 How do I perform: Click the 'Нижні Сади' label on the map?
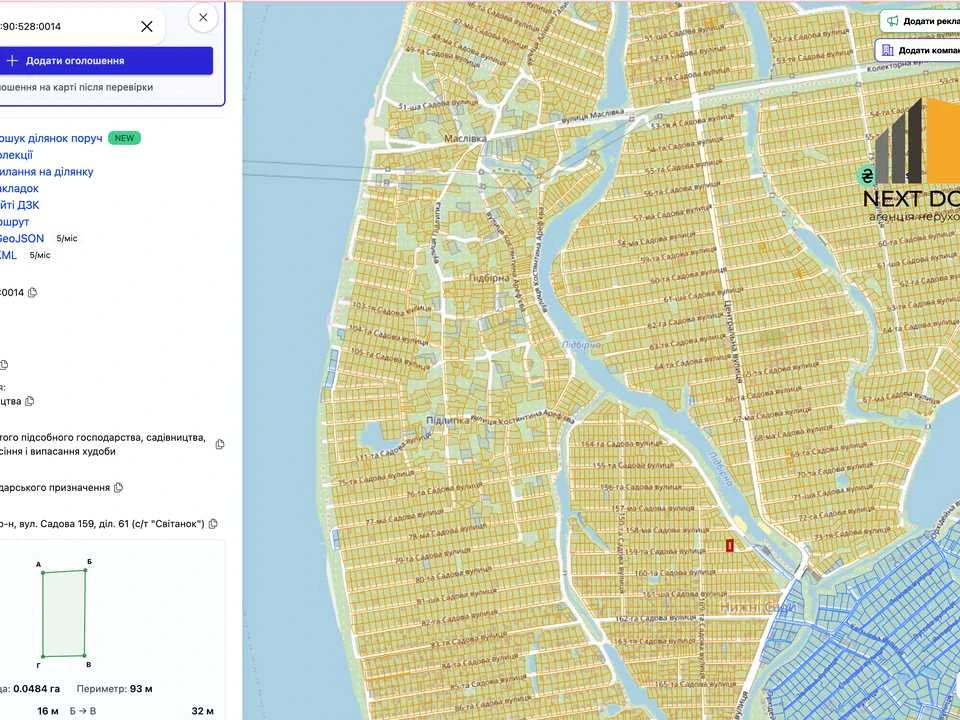pyautogui.click(x=759, y=607)
